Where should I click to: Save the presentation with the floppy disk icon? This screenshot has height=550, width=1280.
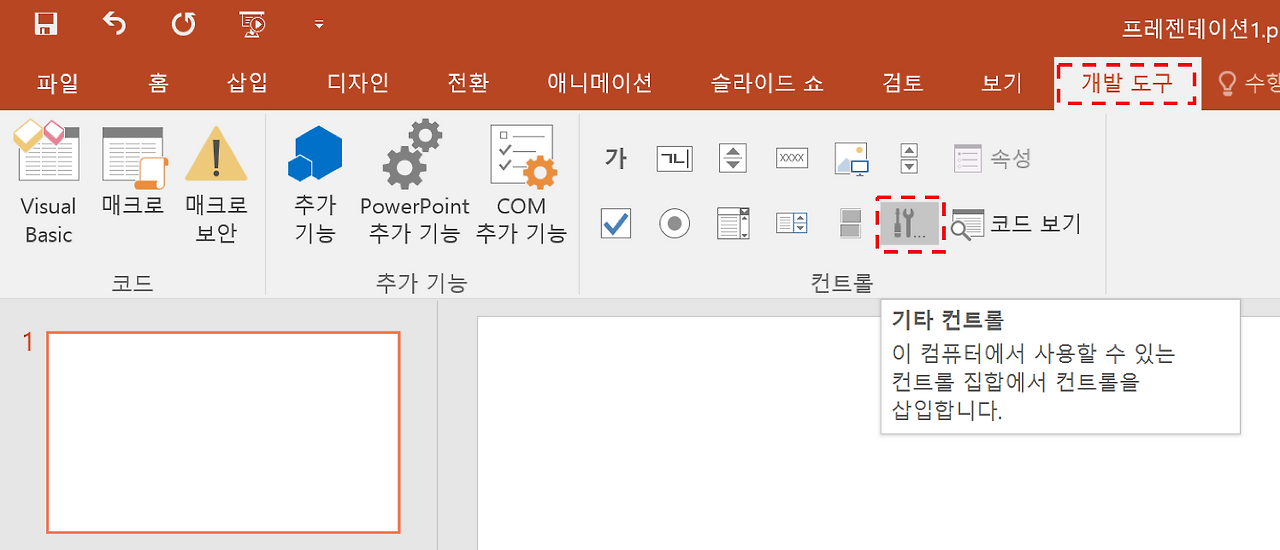(44, 23)
